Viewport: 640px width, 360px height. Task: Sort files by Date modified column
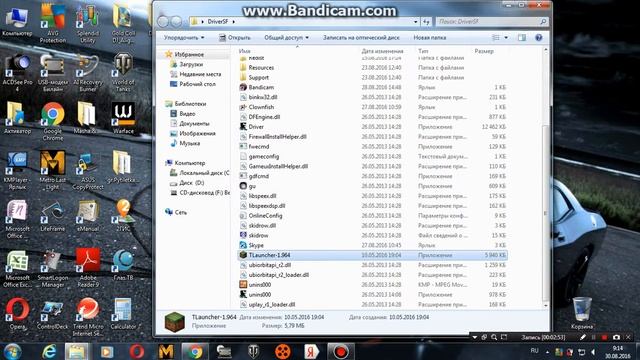point(382,51)
